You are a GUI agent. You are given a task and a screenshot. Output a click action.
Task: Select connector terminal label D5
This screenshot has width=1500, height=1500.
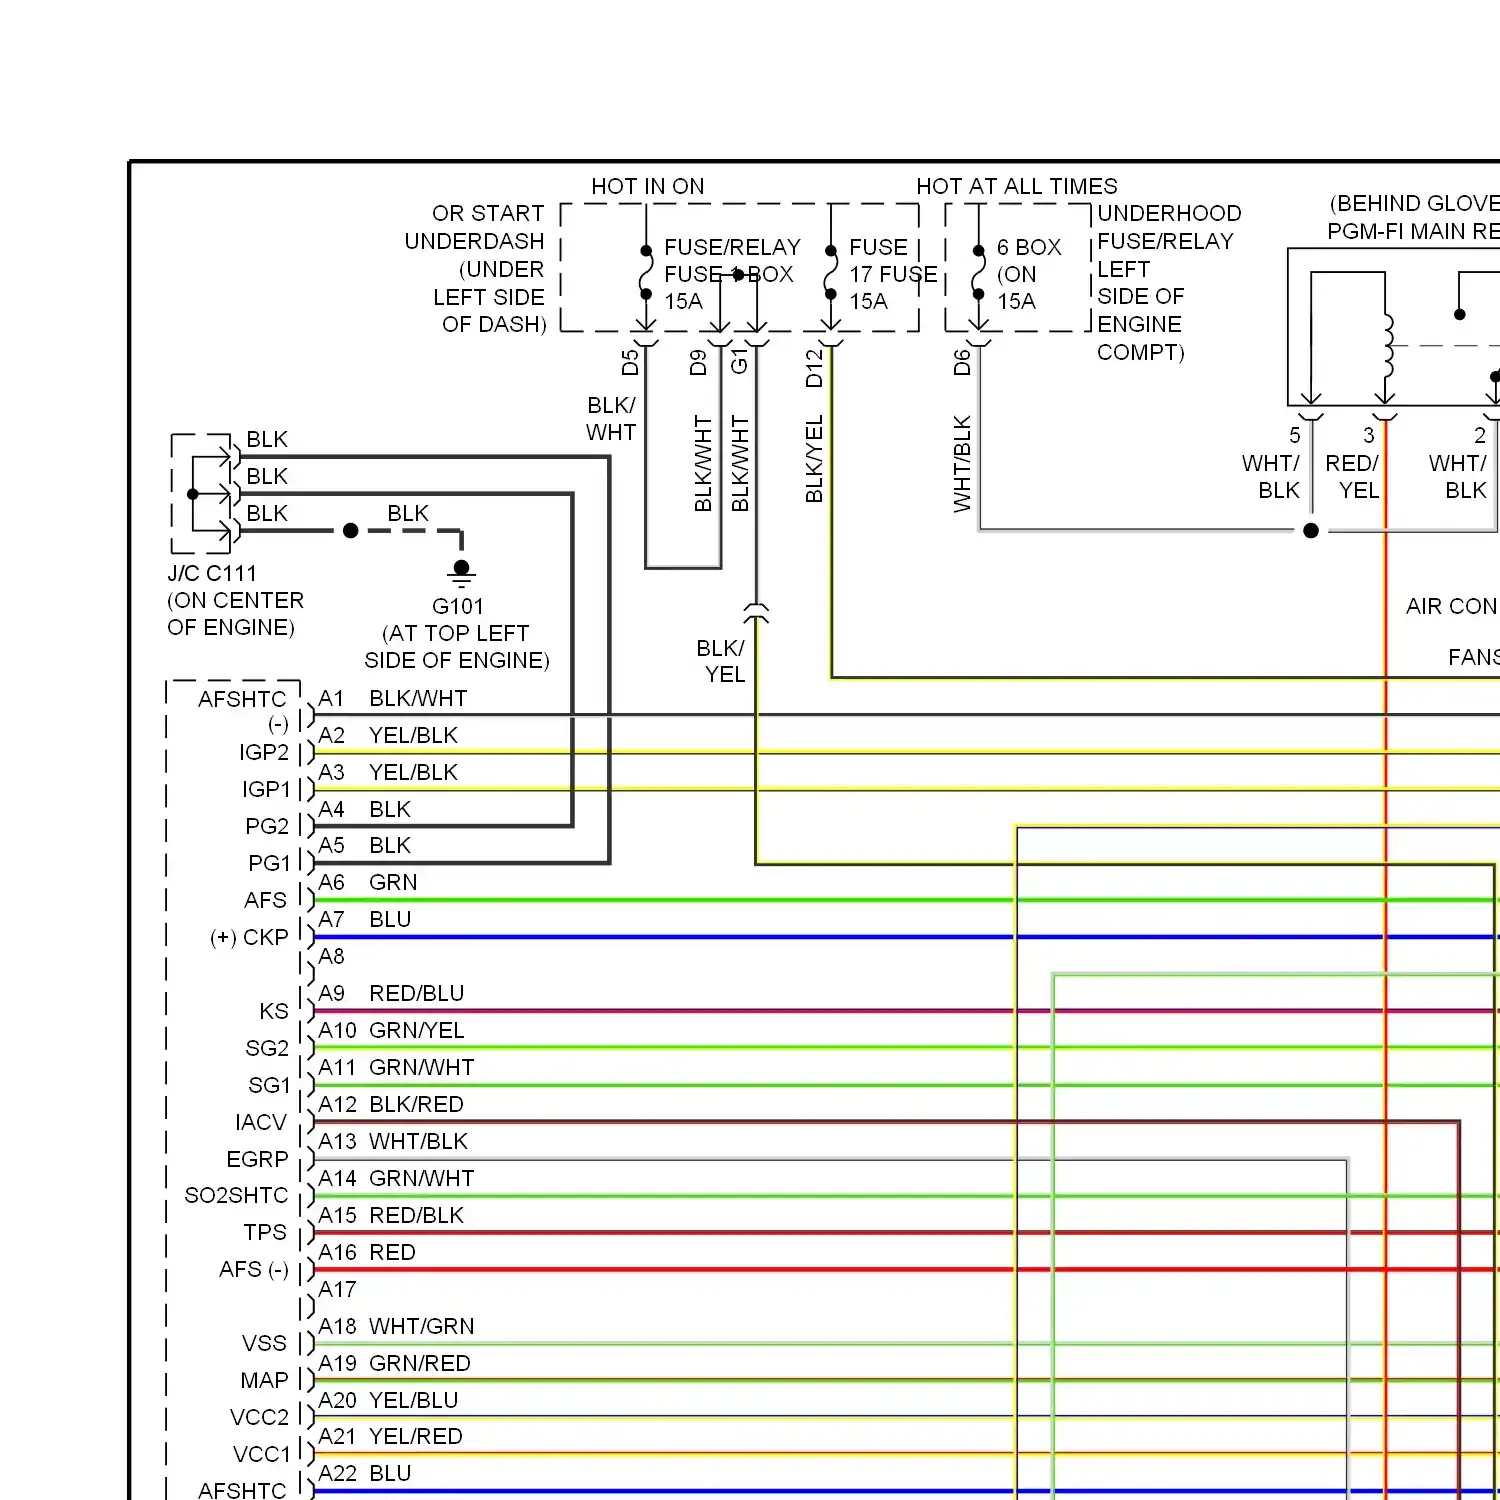coord(630,362)
